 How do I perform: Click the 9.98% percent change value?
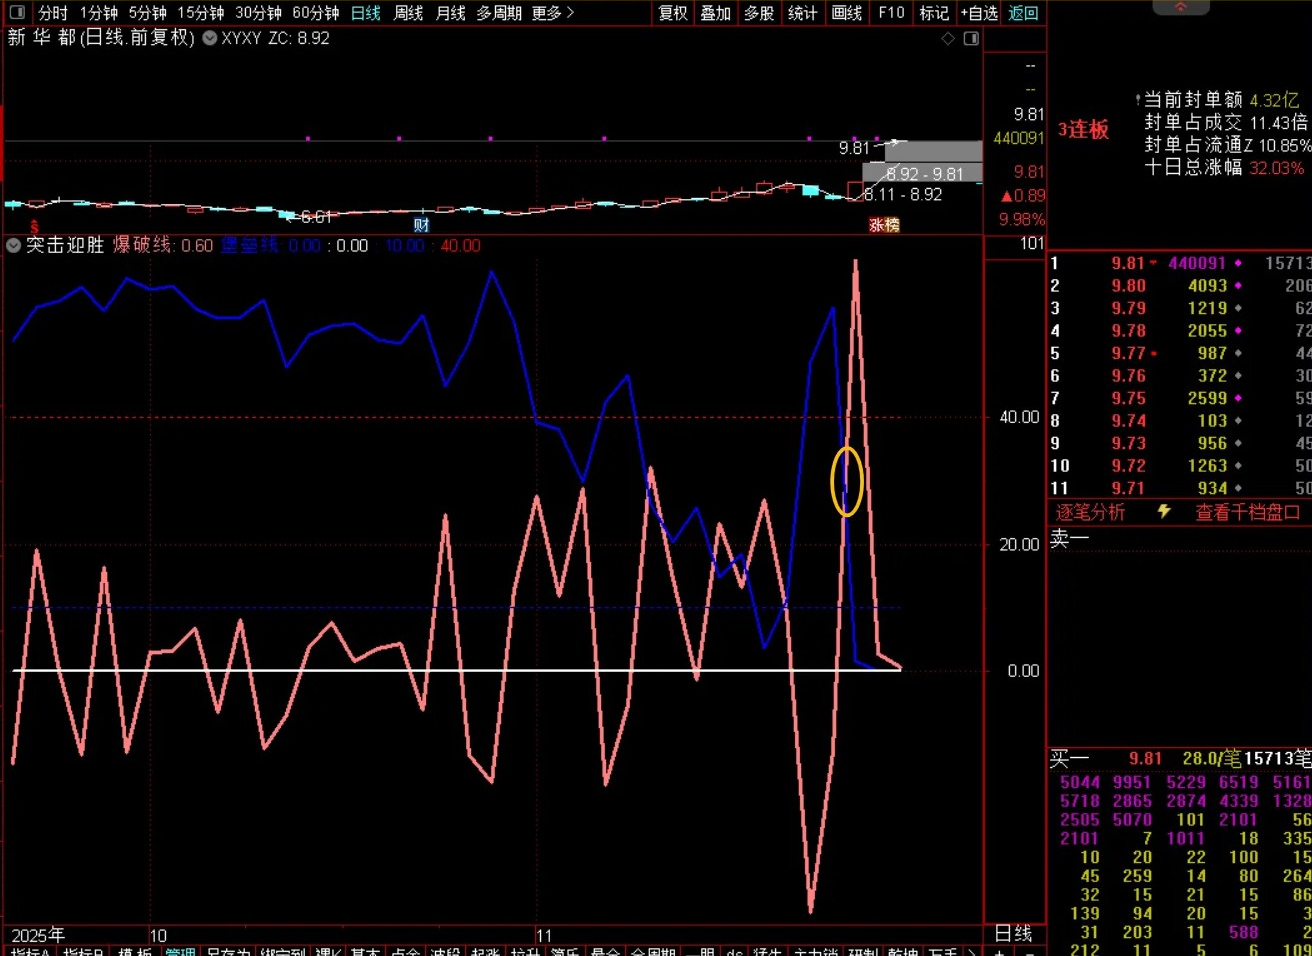[x=1021, y=219]
